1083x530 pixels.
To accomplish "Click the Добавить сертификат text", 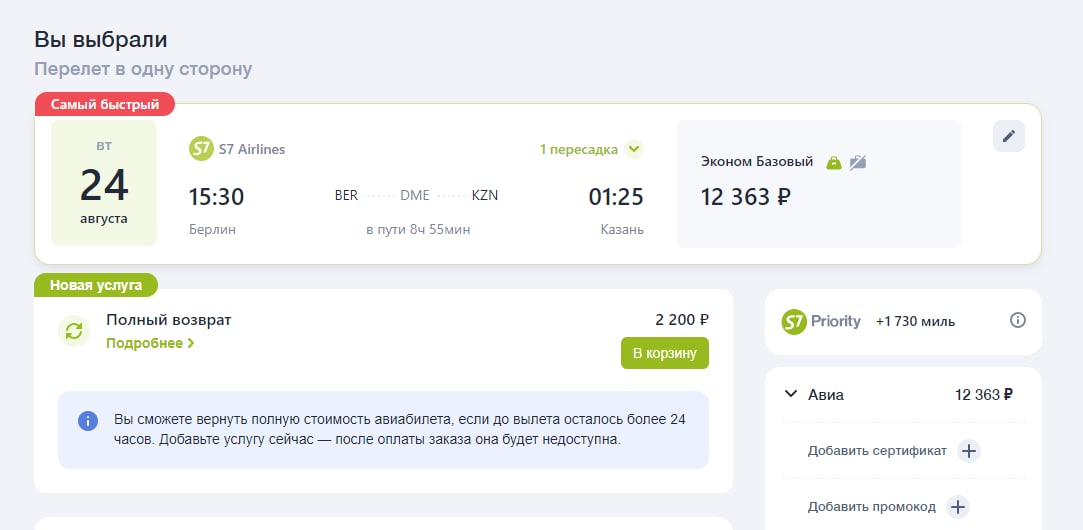I will [877, 451].
